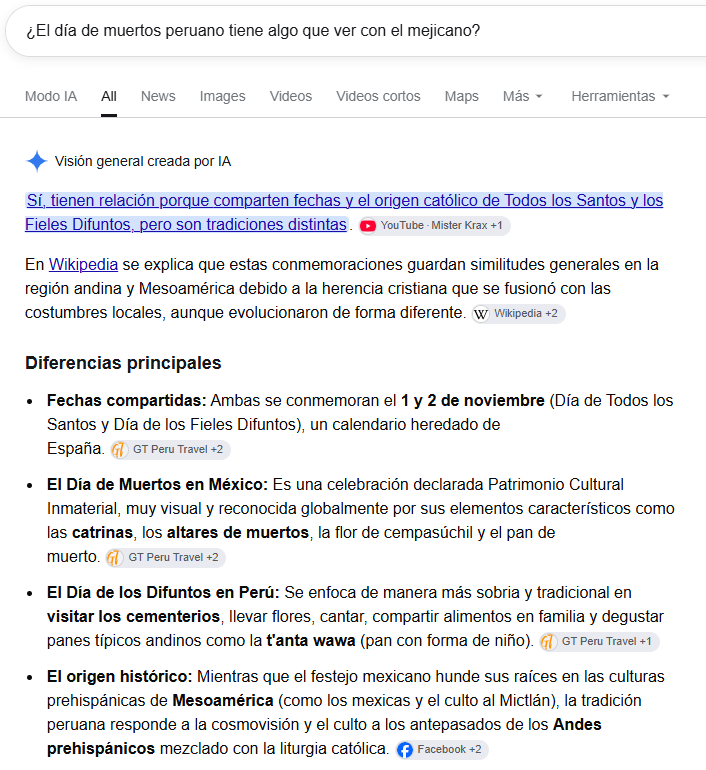Open the Images tab

222,96
